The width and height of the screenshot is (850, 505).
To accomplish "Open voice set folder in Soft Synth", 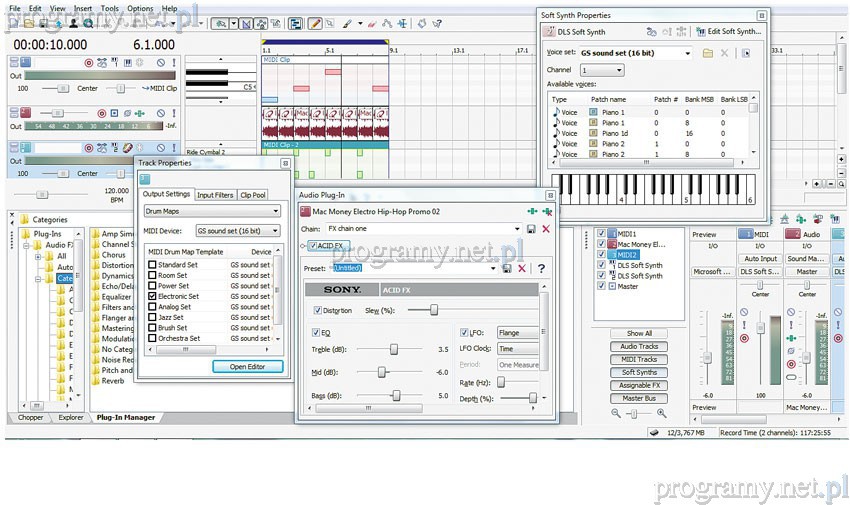I will (x=707, y=52).
